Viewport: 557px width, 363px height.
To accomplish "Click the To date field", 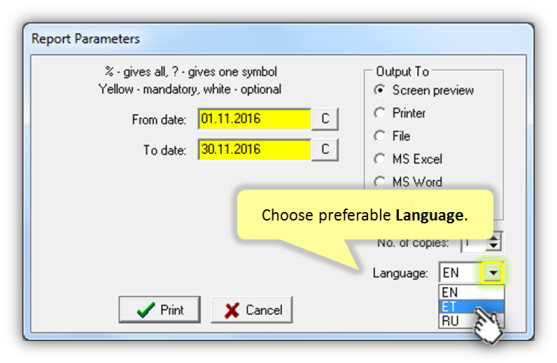I will 254,150.
